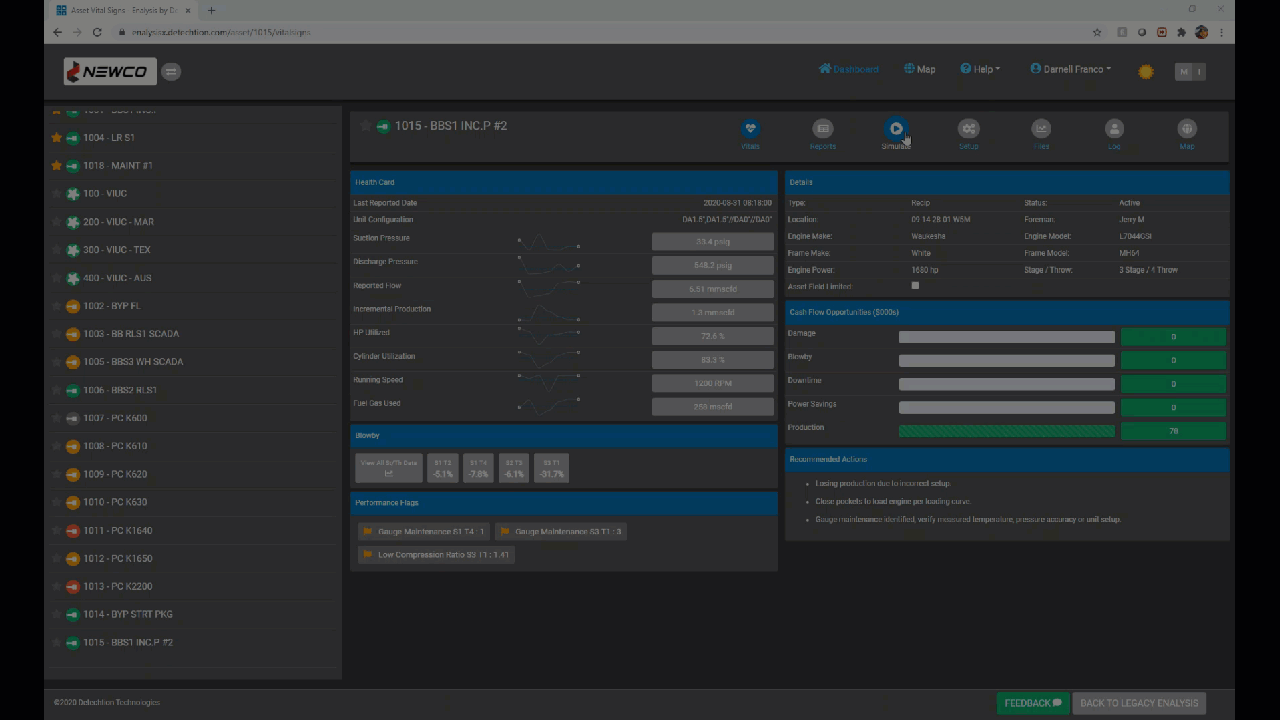Select asset 1005 - BBS3 WH SCADA
The width and height of the screenshot is (1280, 720).
click(133, 362)
